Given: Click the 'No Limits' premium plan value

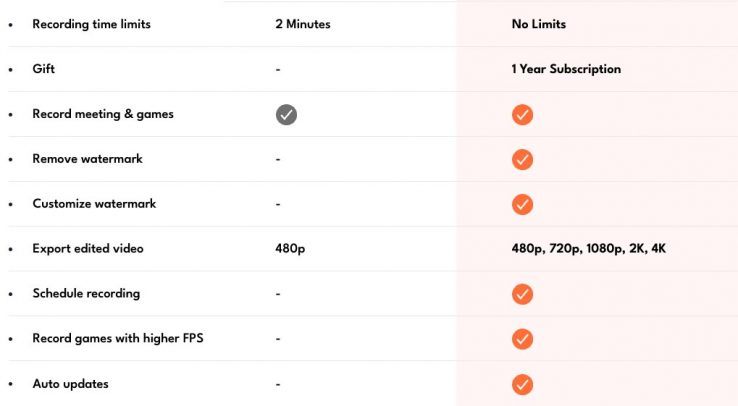Looking at the screenshot, I should coord(538,24).
